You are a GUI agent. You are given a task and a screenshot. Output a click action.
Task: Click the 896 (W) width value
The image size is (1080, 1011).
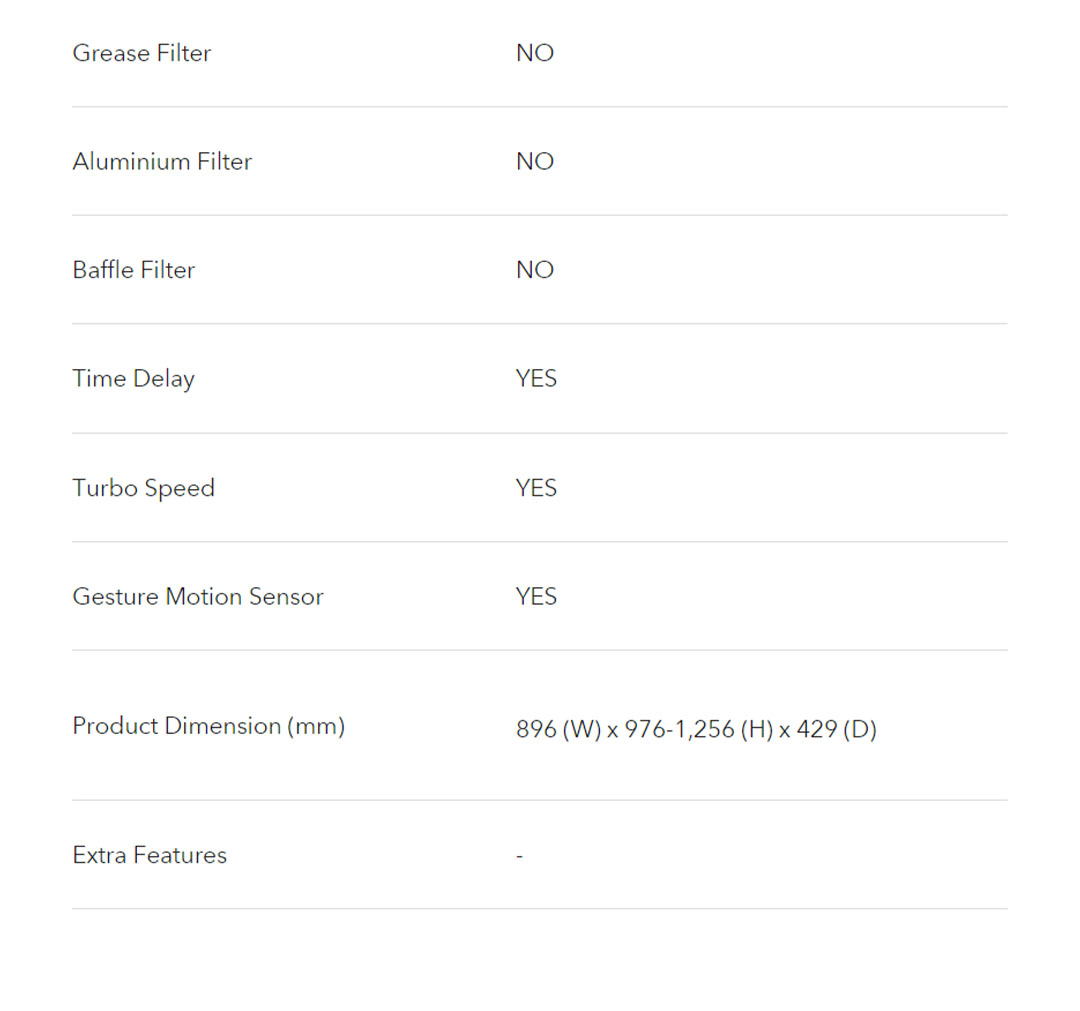(x=558, y=730)
